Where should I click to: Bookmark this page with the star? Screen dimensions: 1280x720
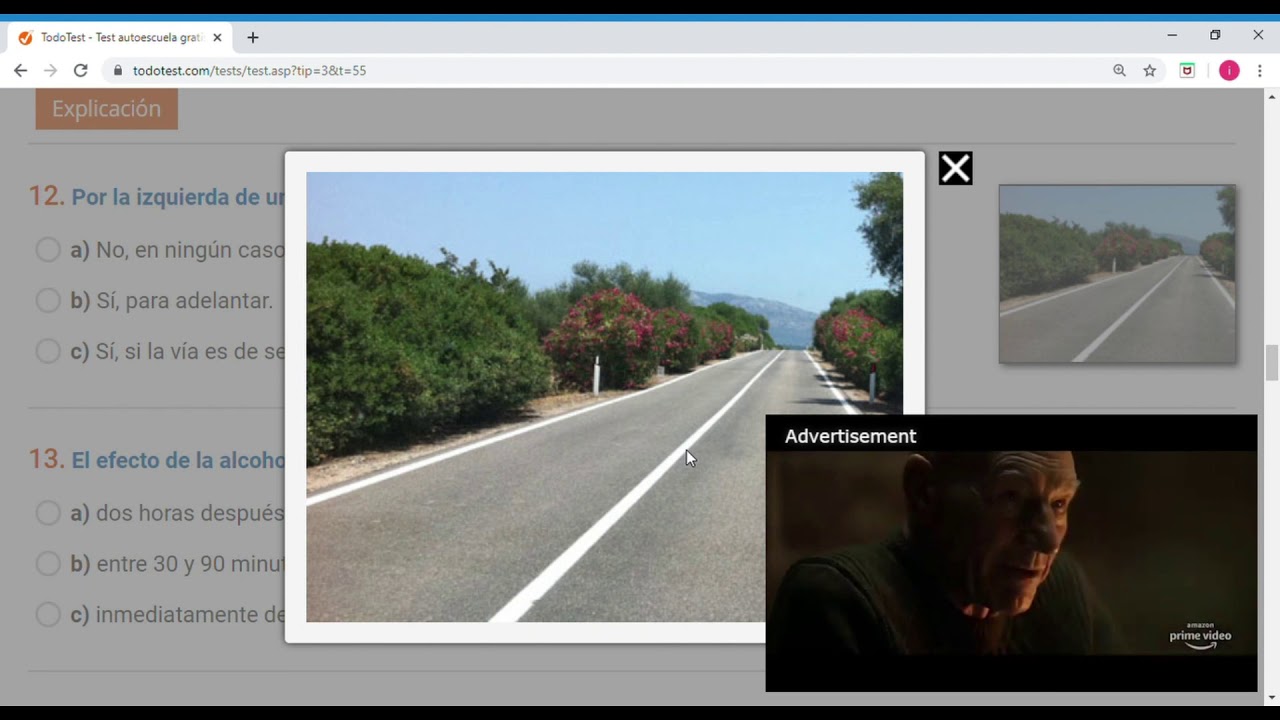click(1150, 70)
